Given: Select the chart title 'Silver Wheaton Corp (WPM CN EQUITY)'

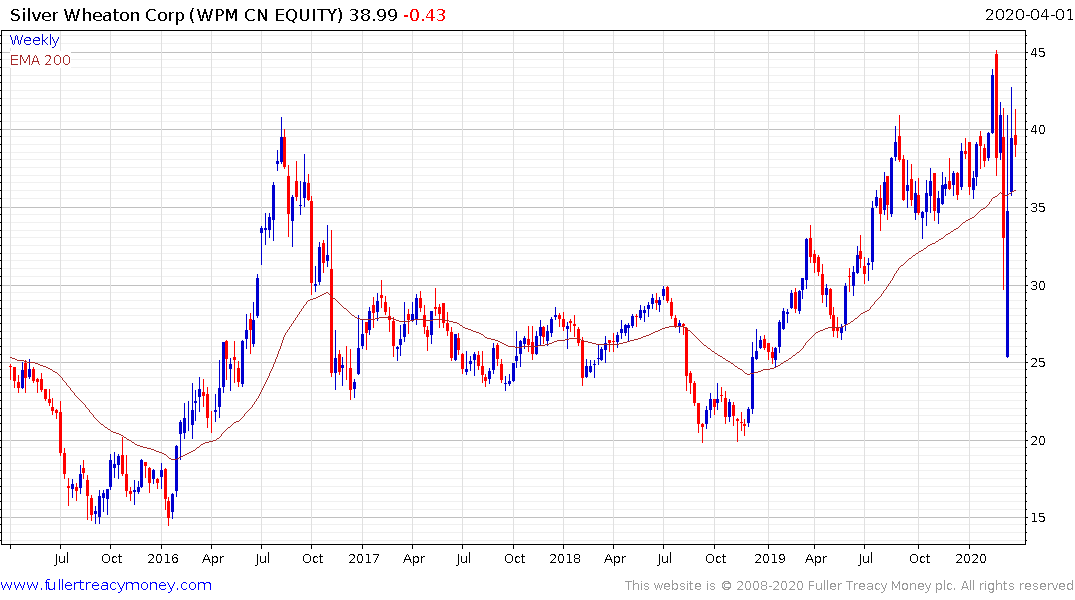Looking at the screenshot, I should (176, 15).
